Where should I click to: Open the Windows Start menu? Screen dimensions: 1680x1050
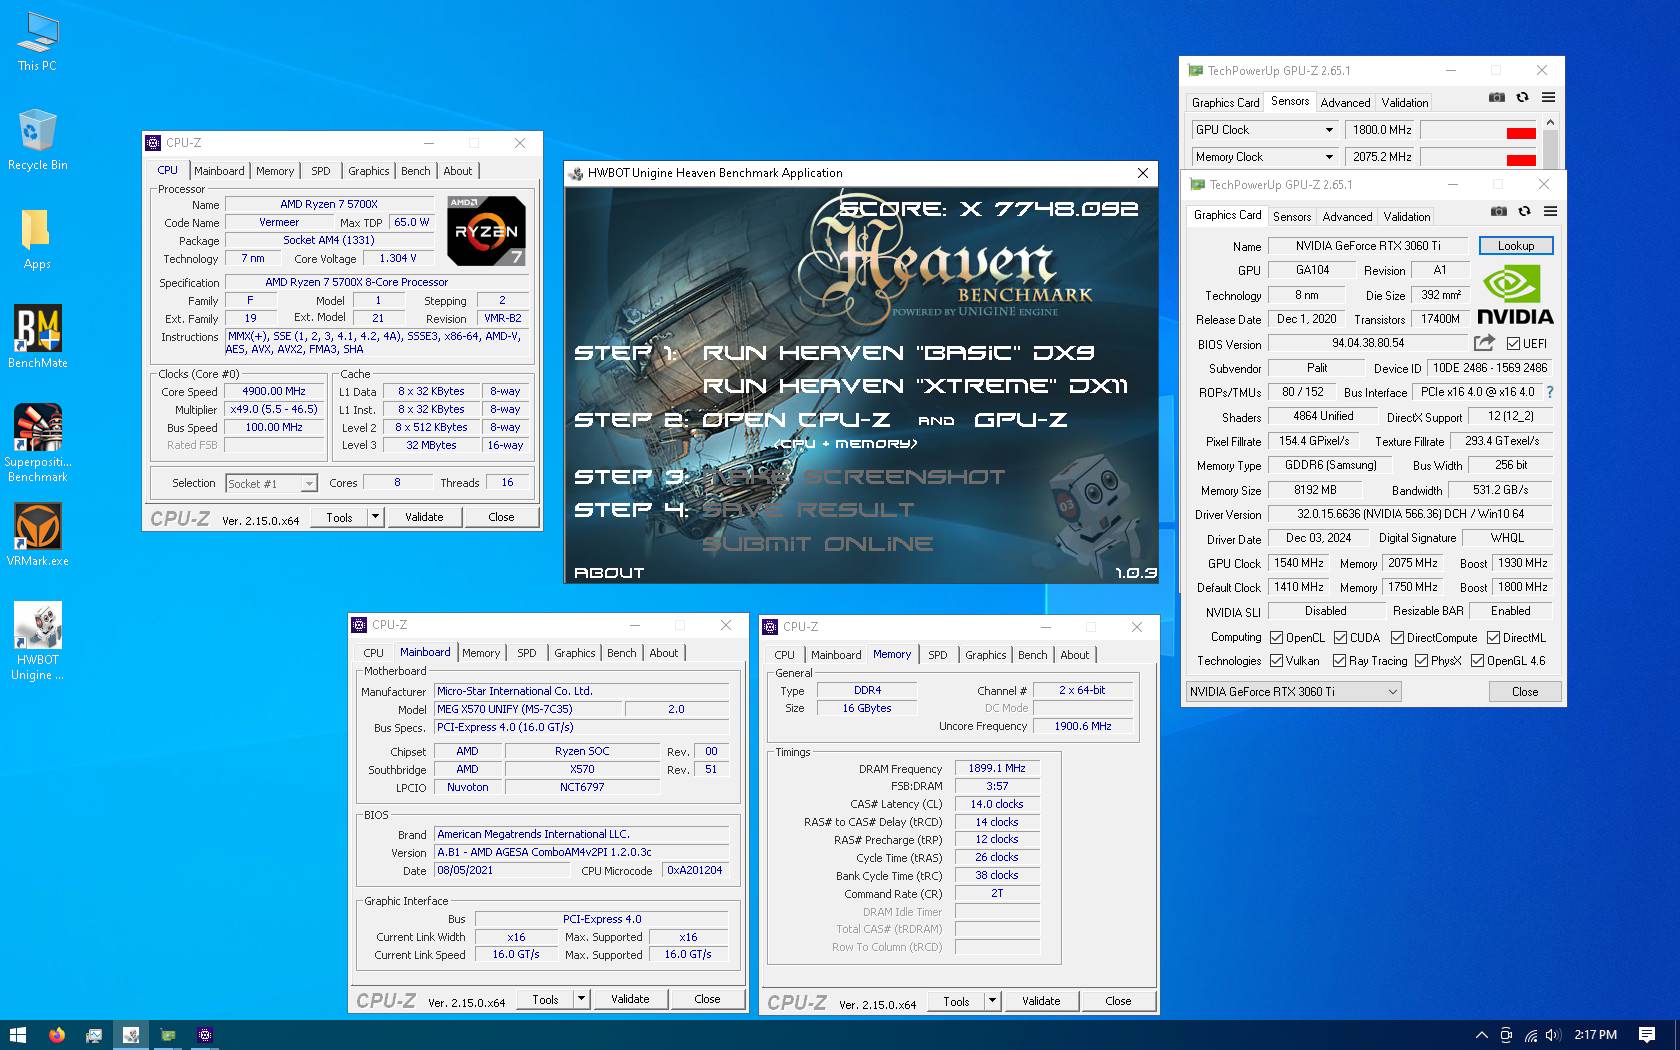(17, 1035)
